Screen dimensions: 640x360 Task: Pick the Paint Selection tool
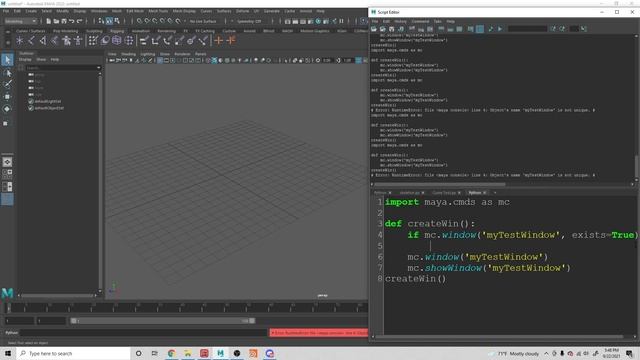[7, 84]
